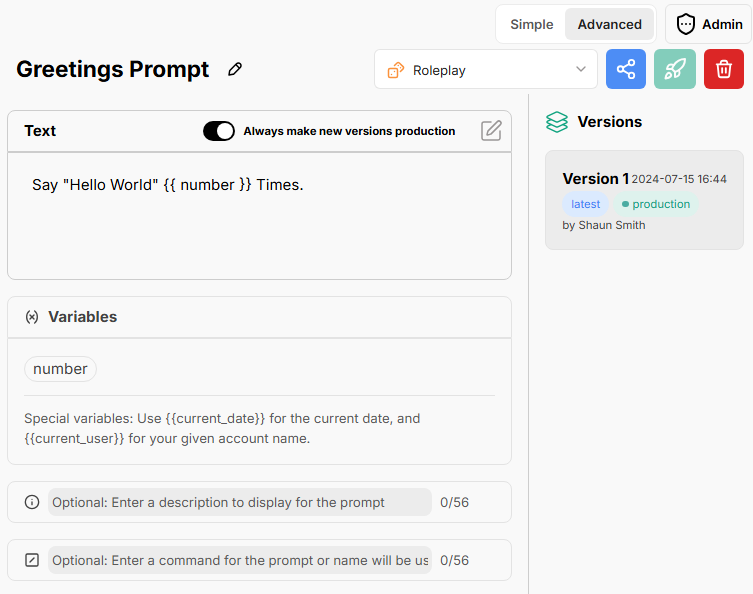Open Version 1 in Versions list
This screenshot has height=594, width=753.
pos(644,199)
